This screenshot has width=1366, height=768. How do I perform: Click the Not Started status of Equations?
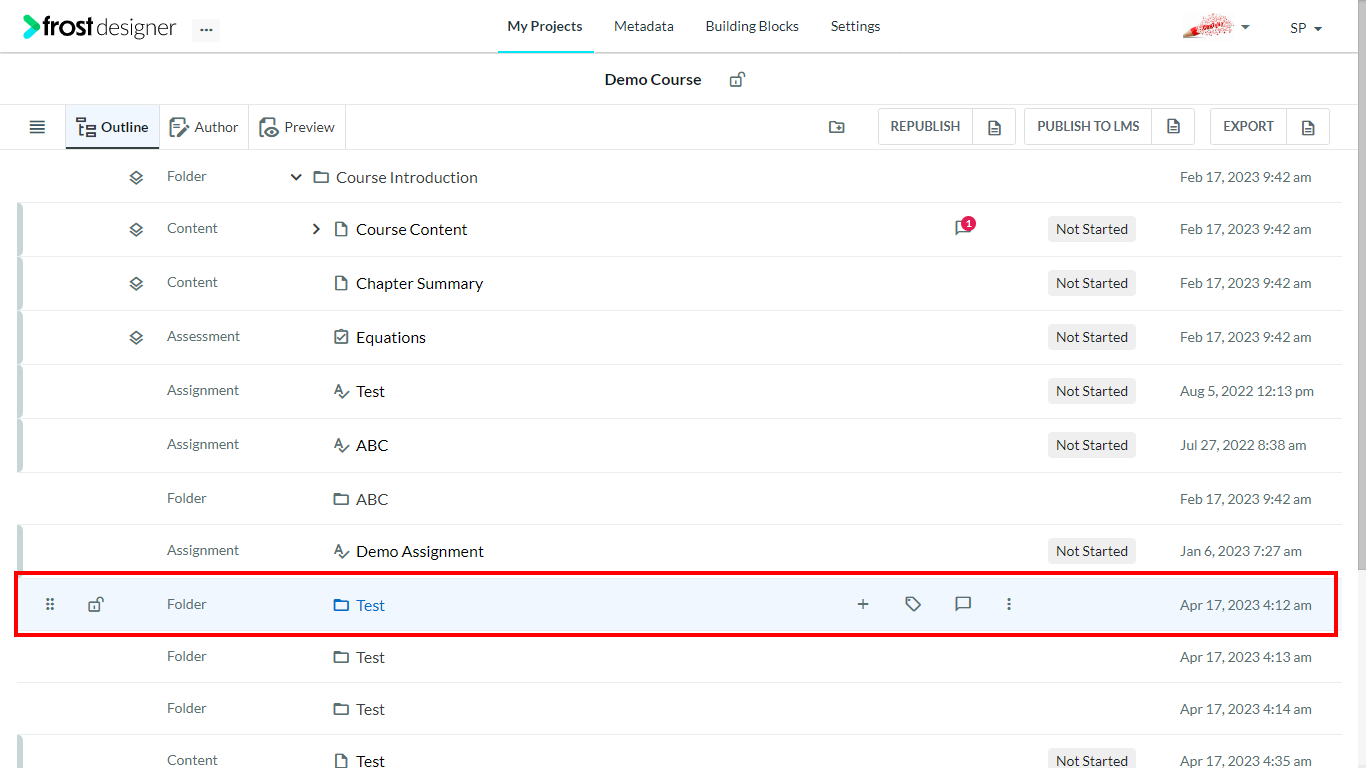click(x=1092, y=337)
